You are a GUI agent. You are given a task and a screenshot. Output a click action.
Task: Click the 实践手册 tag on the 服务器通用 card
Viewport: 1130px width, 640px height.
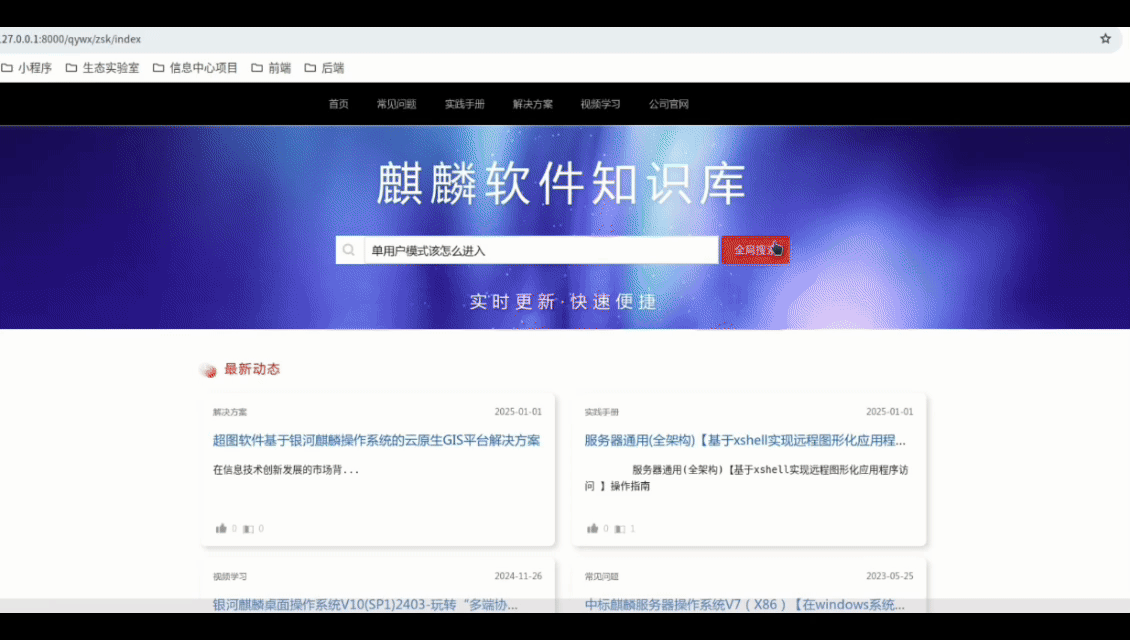click(x=602, y=412)
